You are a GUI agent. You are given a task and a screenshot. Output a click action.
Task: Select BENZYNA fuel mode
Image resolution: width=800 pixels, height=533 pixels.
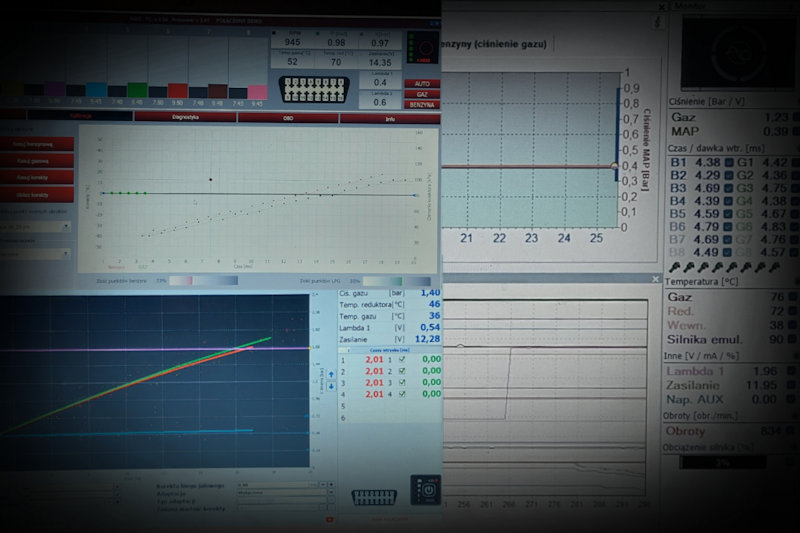tap(422, 105)
